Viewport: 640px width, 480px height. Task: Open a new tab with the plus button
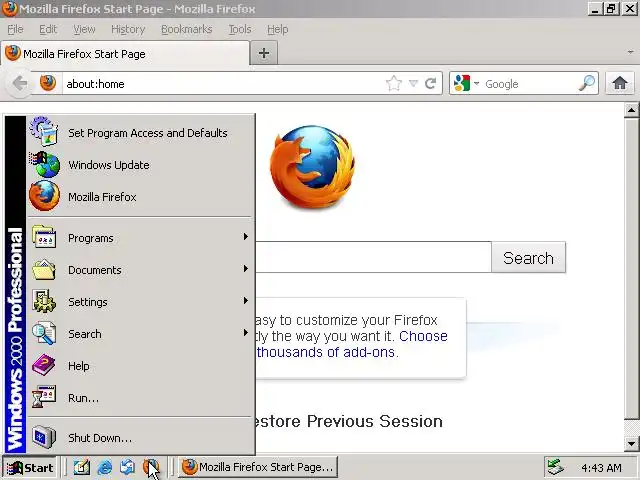264,53
